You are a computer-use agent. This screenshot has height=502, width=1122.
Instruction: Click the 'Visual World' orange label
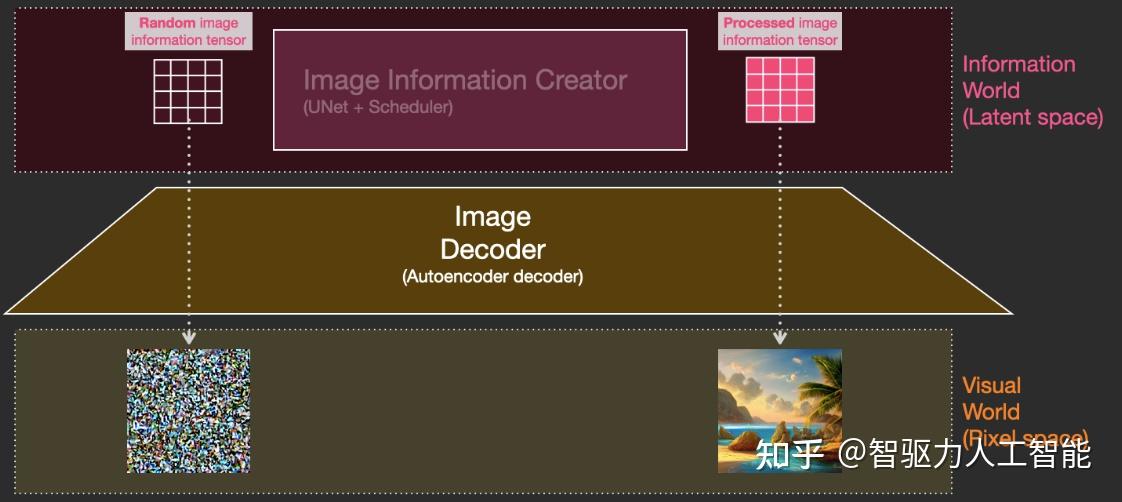(991, 399)
